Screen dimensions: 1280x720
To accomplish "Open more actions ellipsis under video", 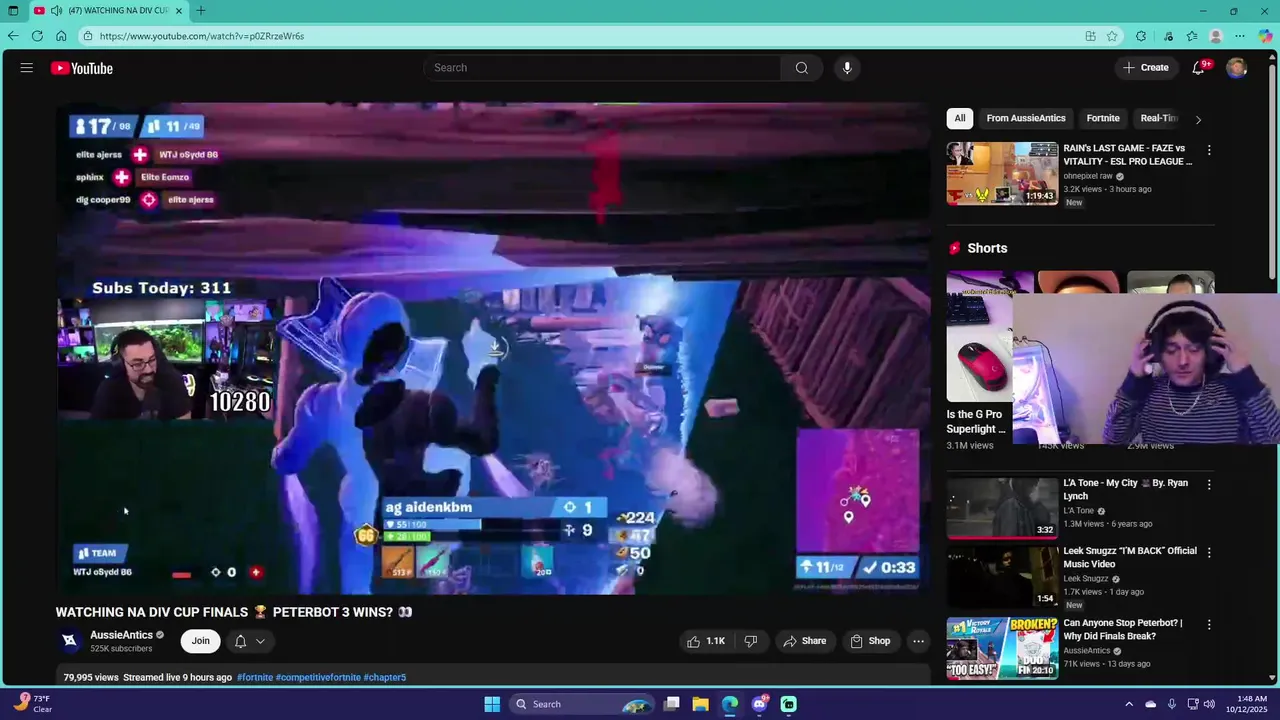I will tap(918, 641).
